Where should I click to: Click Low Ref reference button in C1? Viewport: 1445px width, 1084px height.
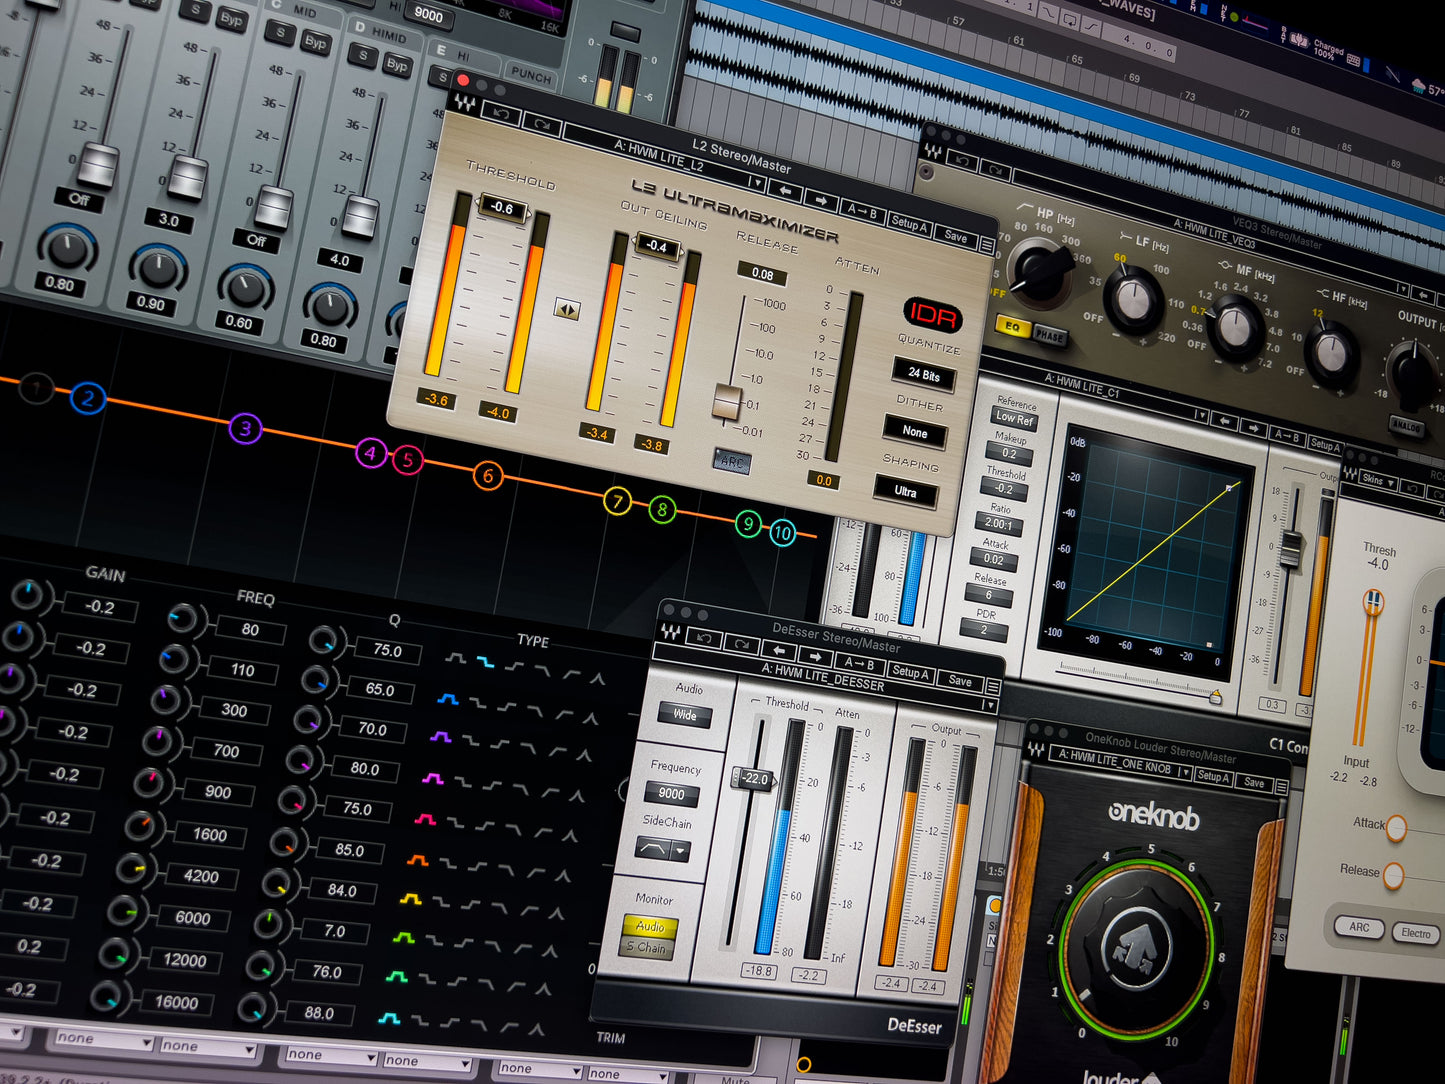point(1014,418)
